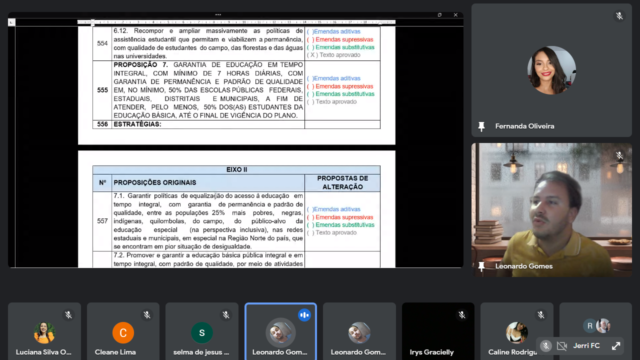Click the camera-off icon in the Jerri FC bar
The width and height of the screenshot is (640, 360).
tap(562, 346)
